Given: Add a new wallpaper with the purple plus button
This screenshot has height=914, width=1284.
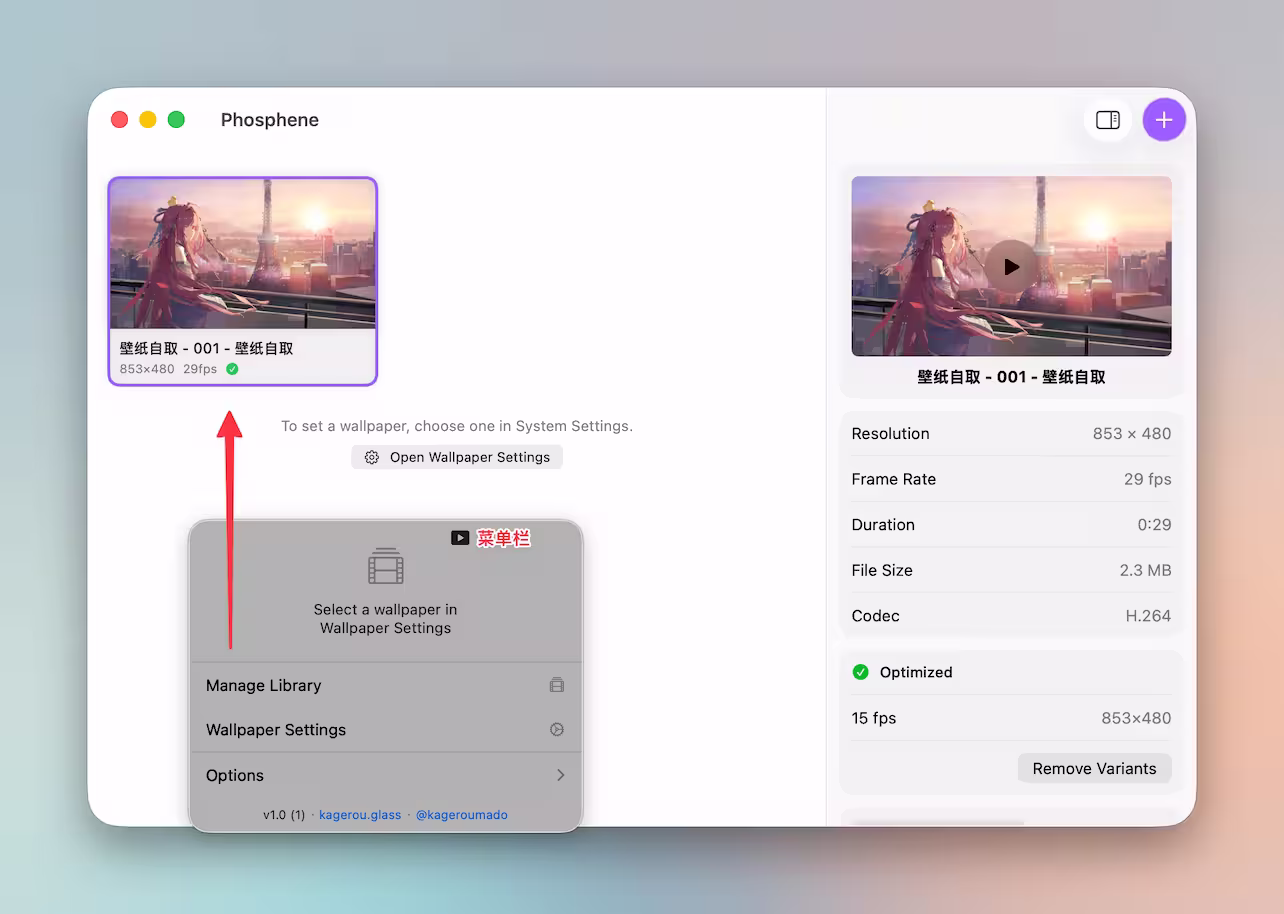Looking at the screenshot, I should click(x=1164, y=120).
